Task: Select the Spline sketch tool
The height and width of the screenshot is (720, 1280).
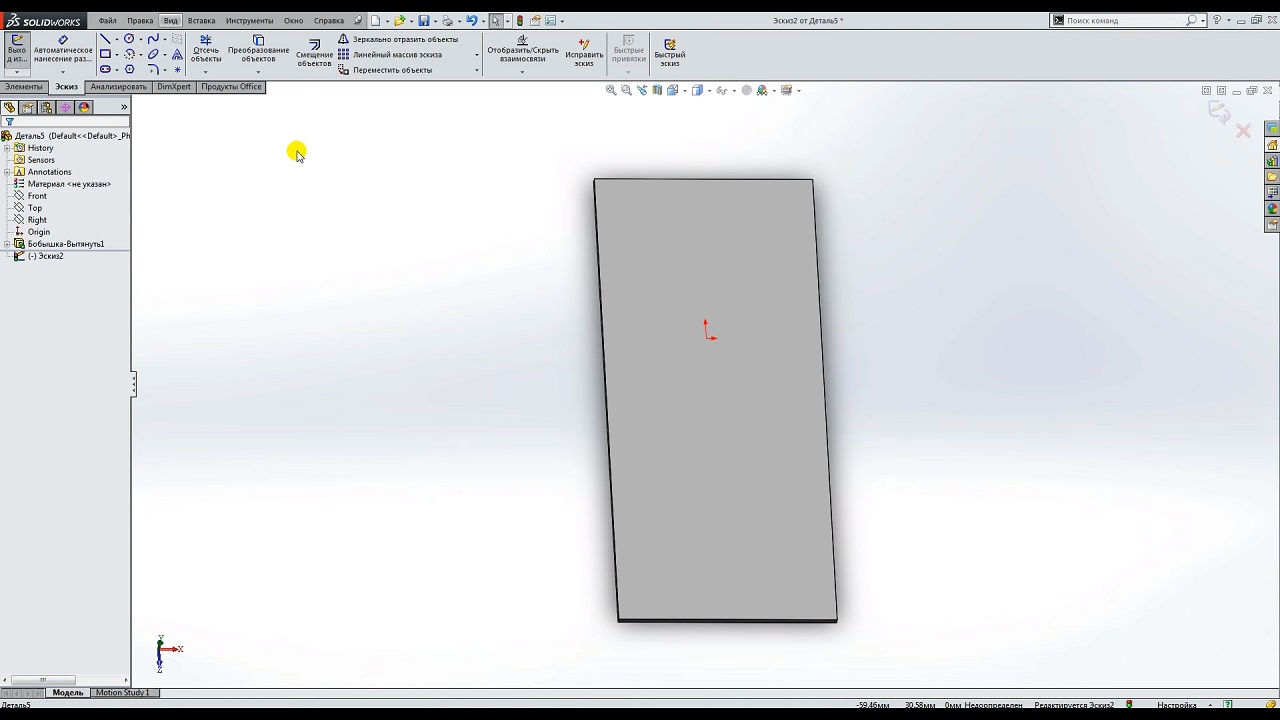Action: coord(153,39)
